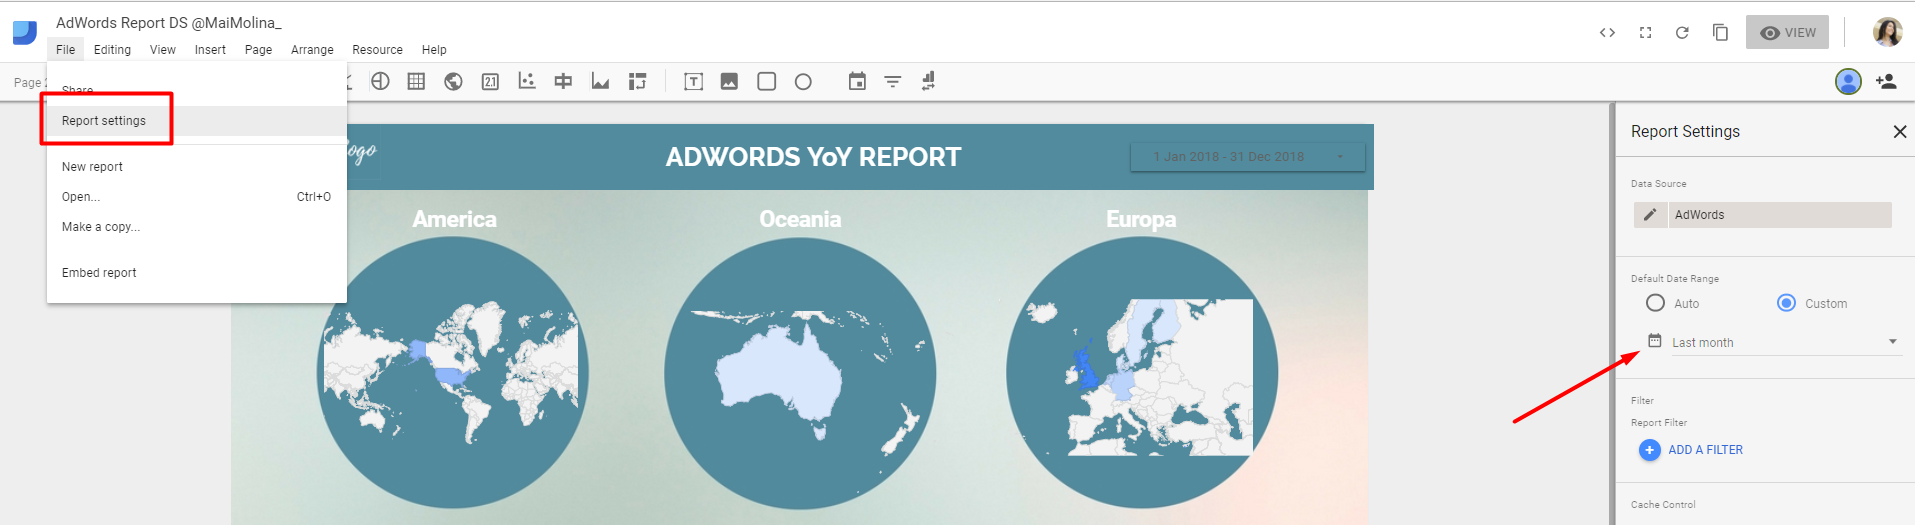This screenshot has height=525, width=1915.
Task: Choose Open... from File menu
Action: coord(196,197)
